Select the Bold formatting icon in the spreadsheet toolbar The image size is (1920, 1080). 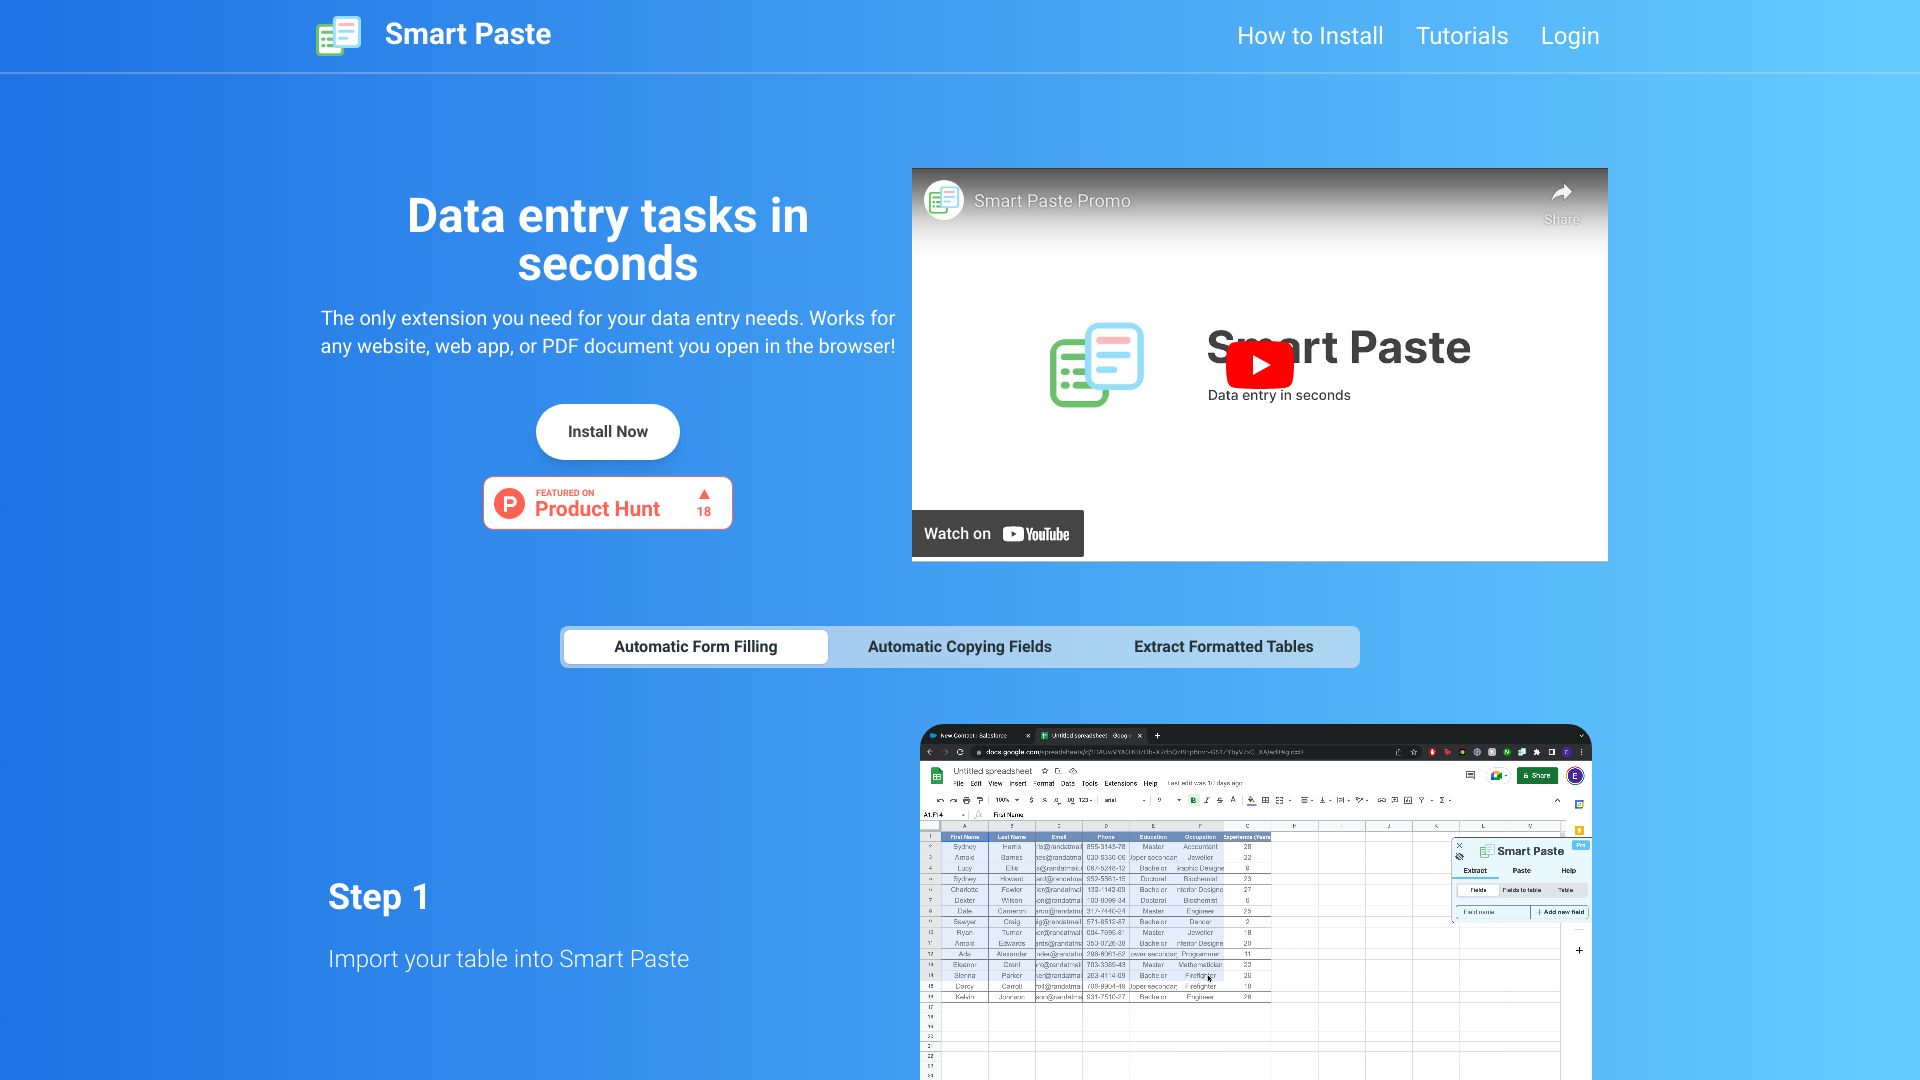[x=1193, y=800]
